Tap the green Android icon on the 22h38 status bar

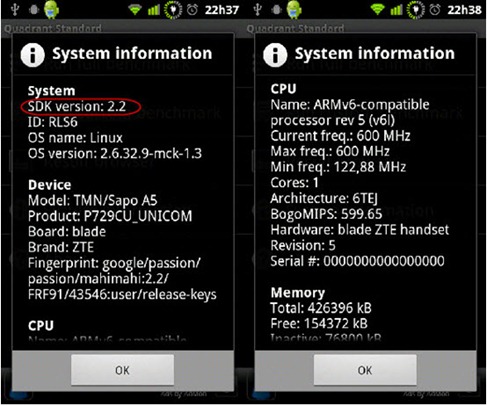pos(294,9)
